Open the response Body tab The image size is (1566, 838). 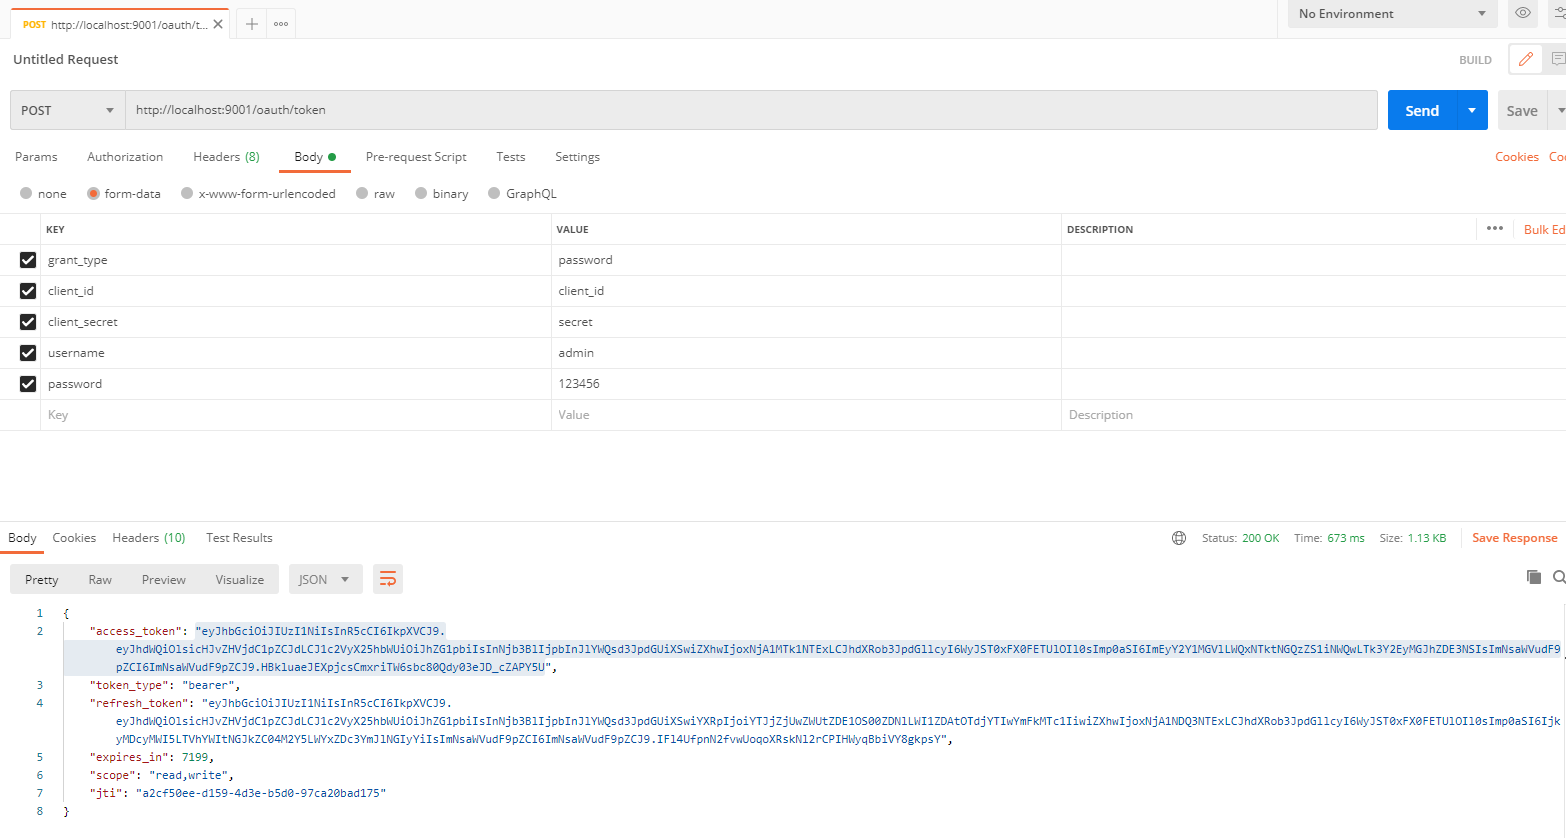(x=22, y=538)
